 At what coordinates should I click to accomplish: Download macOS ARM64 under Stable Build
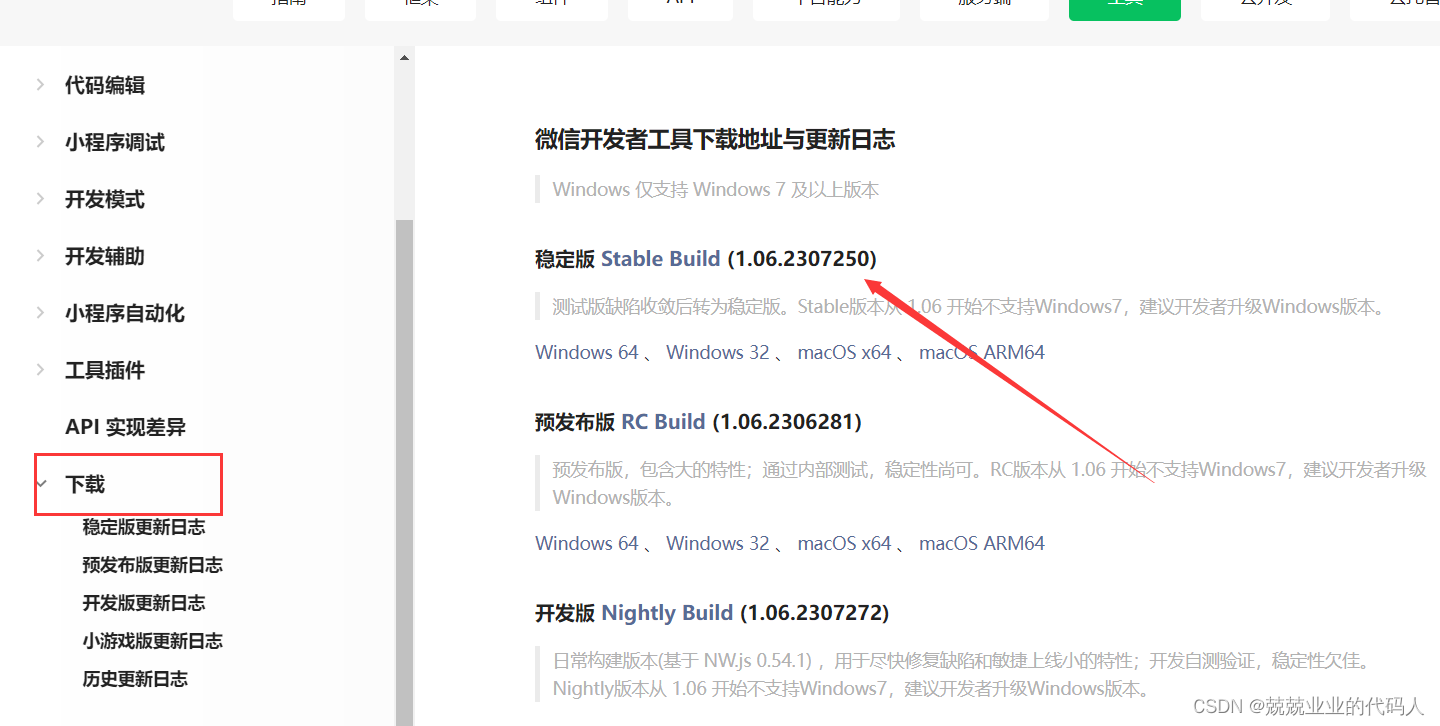pos(982,352)
